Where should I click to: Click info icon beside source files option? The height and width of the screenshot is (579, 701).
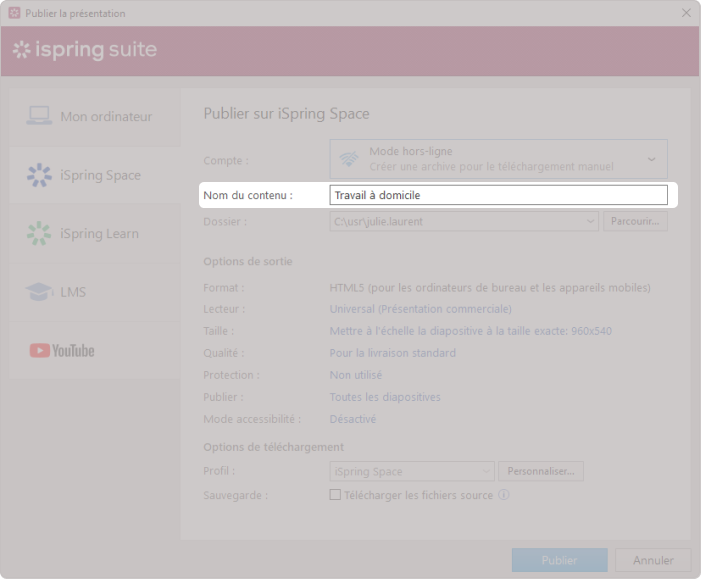tap(504, 495)
